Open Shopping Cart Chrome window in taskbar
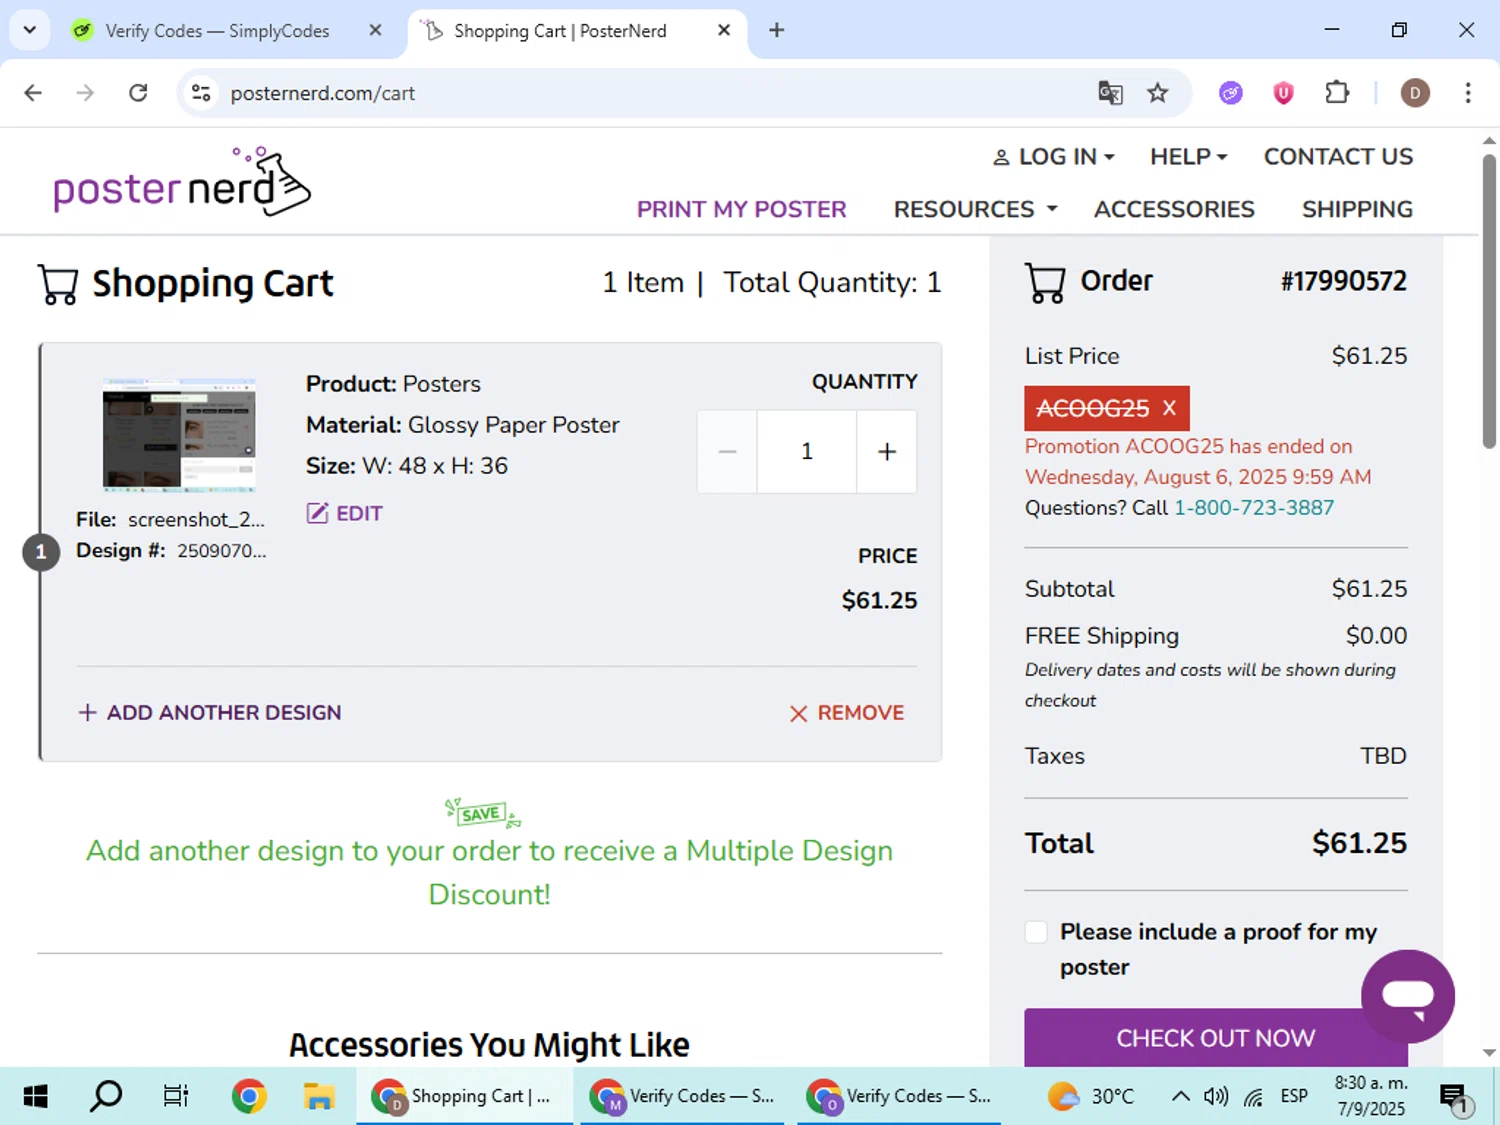1500x1125 pixels. [x=464, y=1097]
